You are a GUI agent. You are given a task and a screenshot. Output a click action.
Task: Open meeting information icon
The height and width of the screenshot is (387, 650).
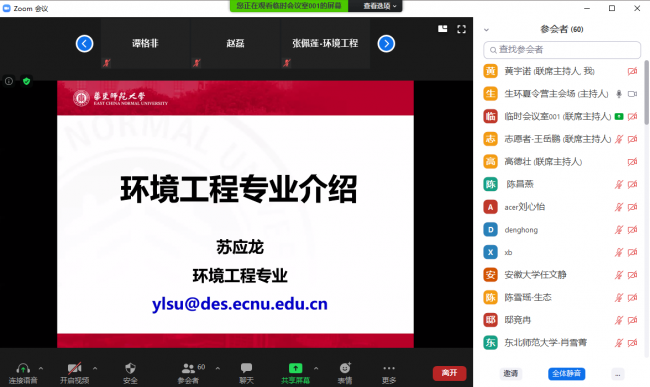tap(9, 81)
